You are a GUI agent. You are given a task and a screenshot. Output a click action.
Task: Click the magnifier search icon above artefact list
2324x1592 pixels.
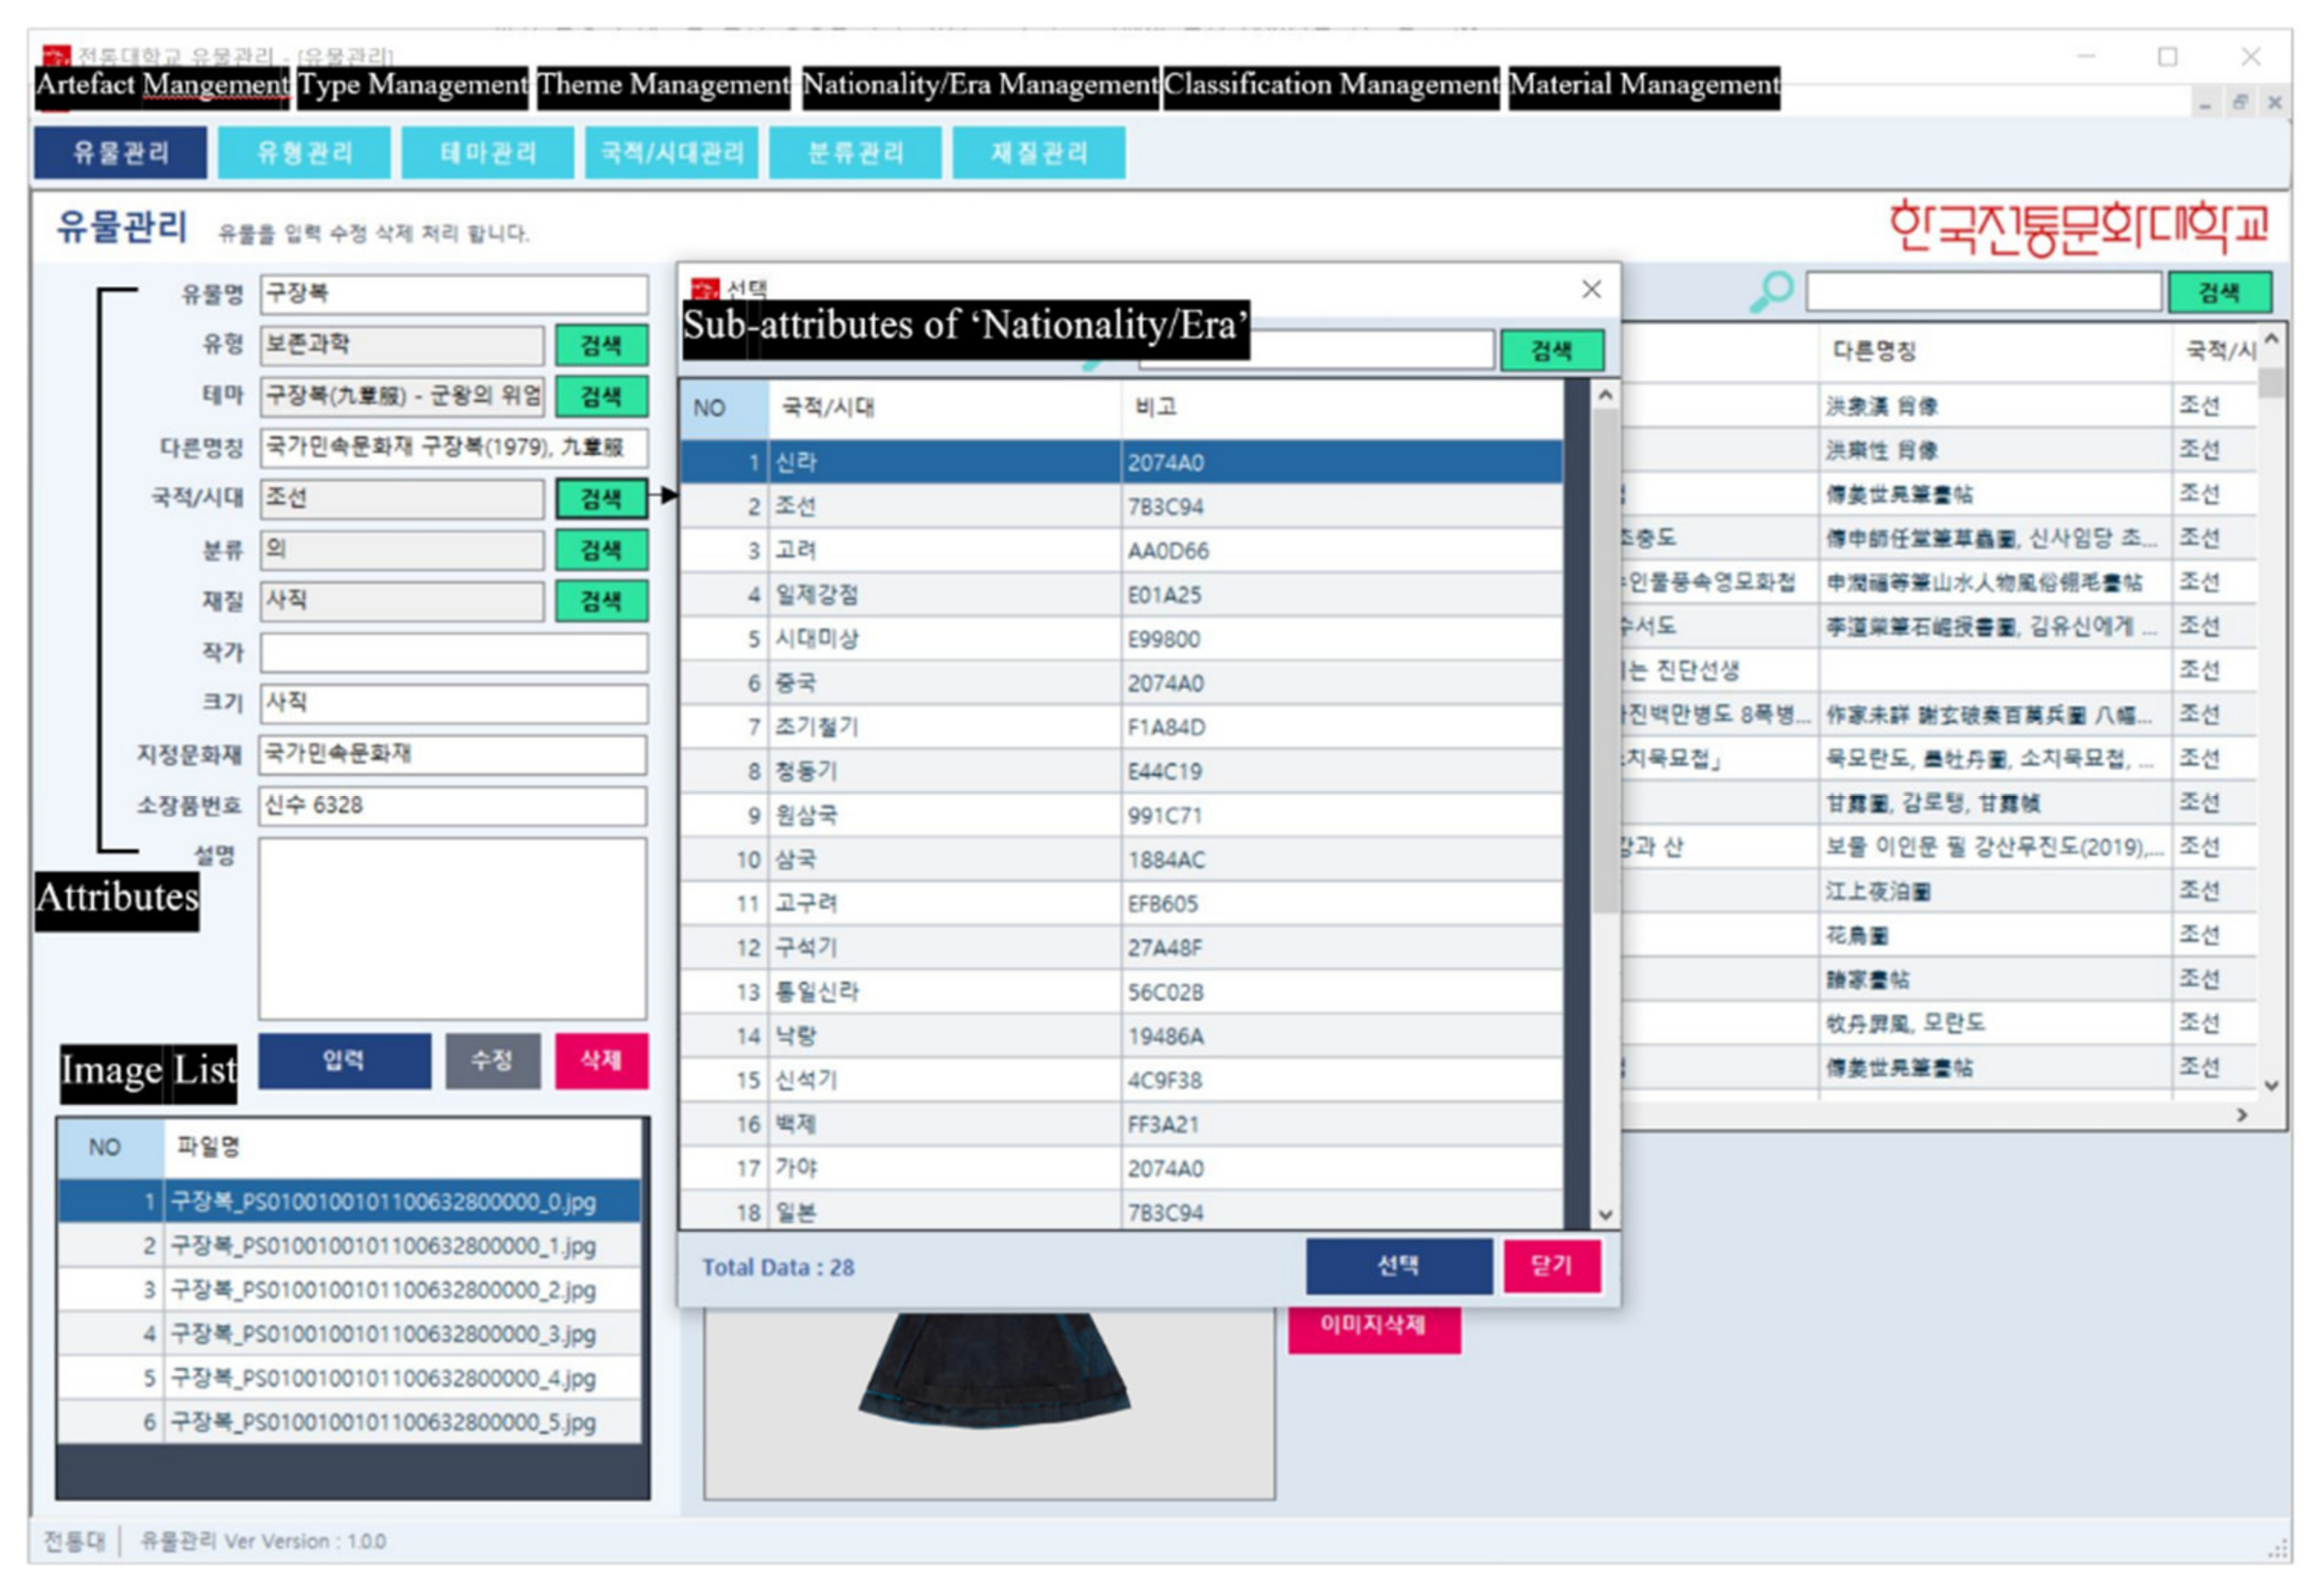1771,292
